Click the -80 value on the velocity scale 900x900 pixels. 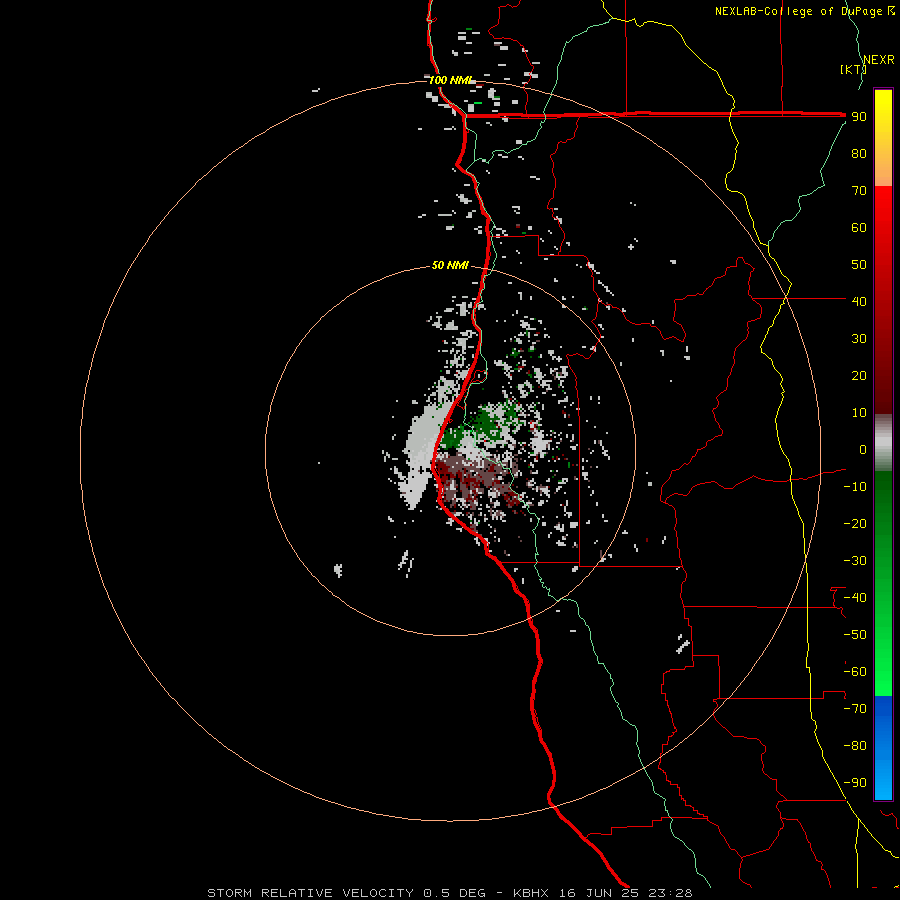(x=855, y=746)
